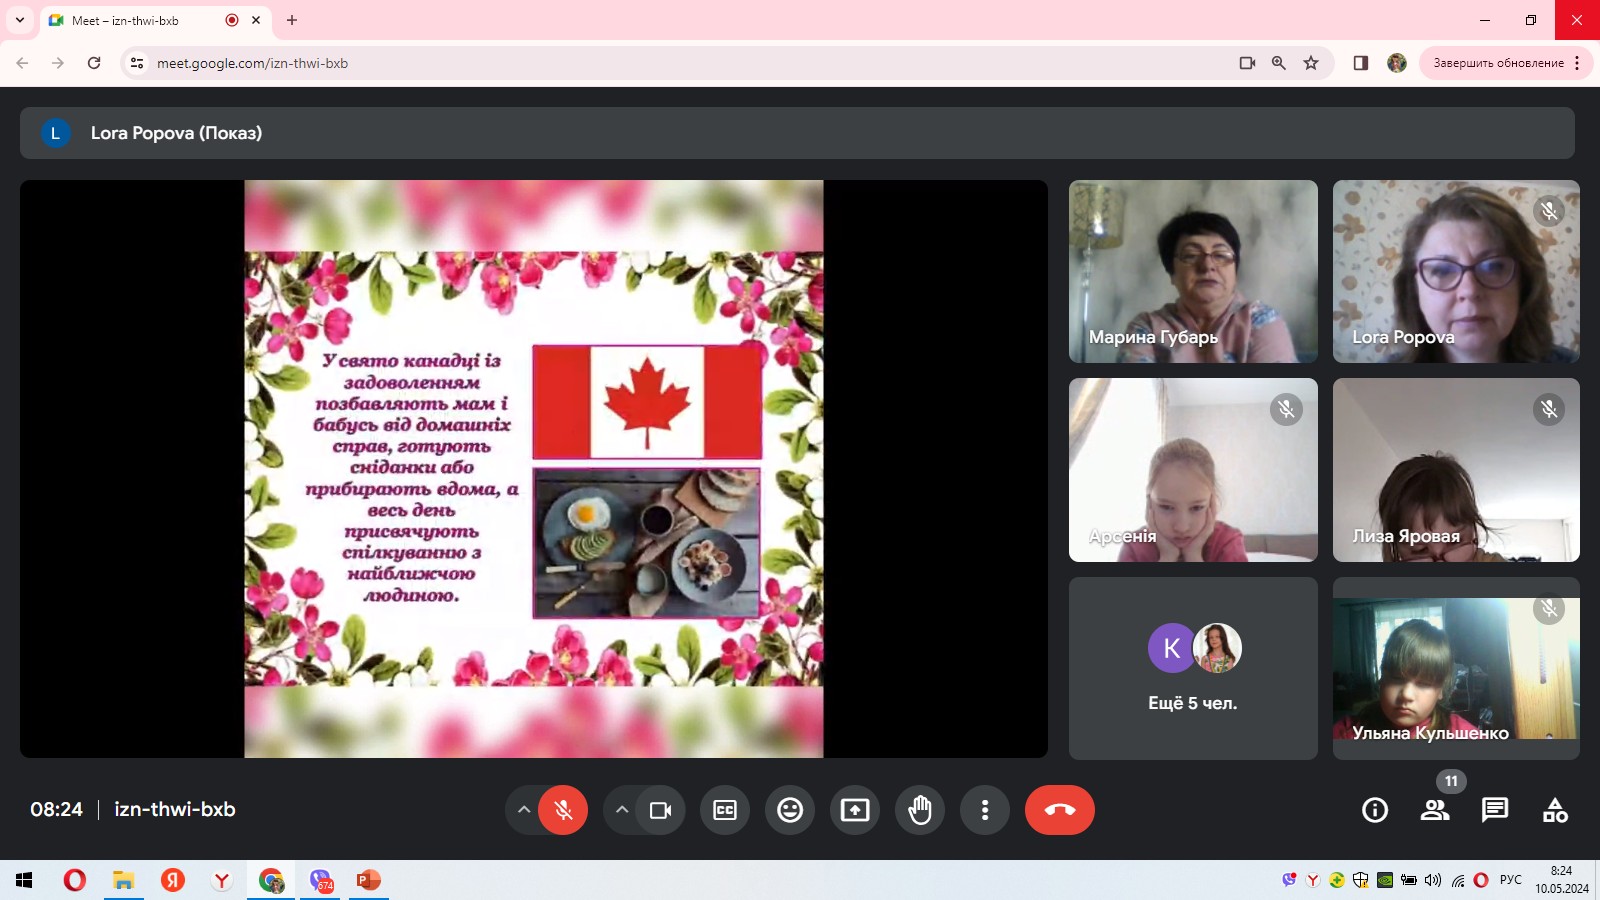Toggle the camera off
1600x900 pixels.
click(660, 810)
